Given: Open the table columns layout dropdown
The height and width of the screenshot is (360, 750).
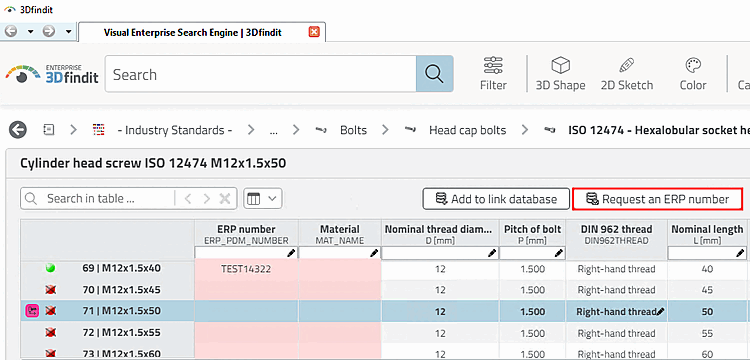Looking at the screenshot, I should (x=263, y=198).
